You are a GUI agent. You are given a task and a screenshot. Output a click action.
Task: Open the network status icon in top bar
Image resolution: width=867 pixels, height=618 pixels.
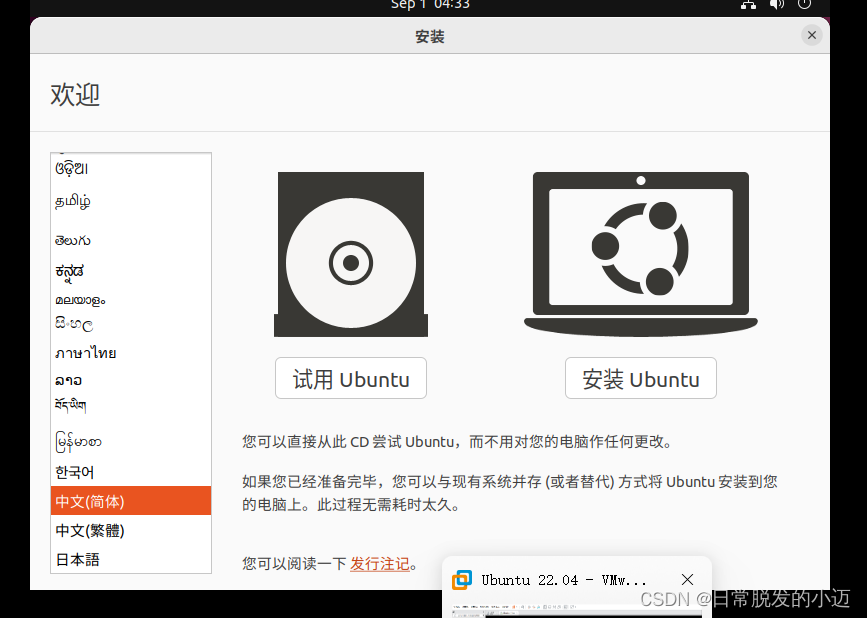pos(748,4)
